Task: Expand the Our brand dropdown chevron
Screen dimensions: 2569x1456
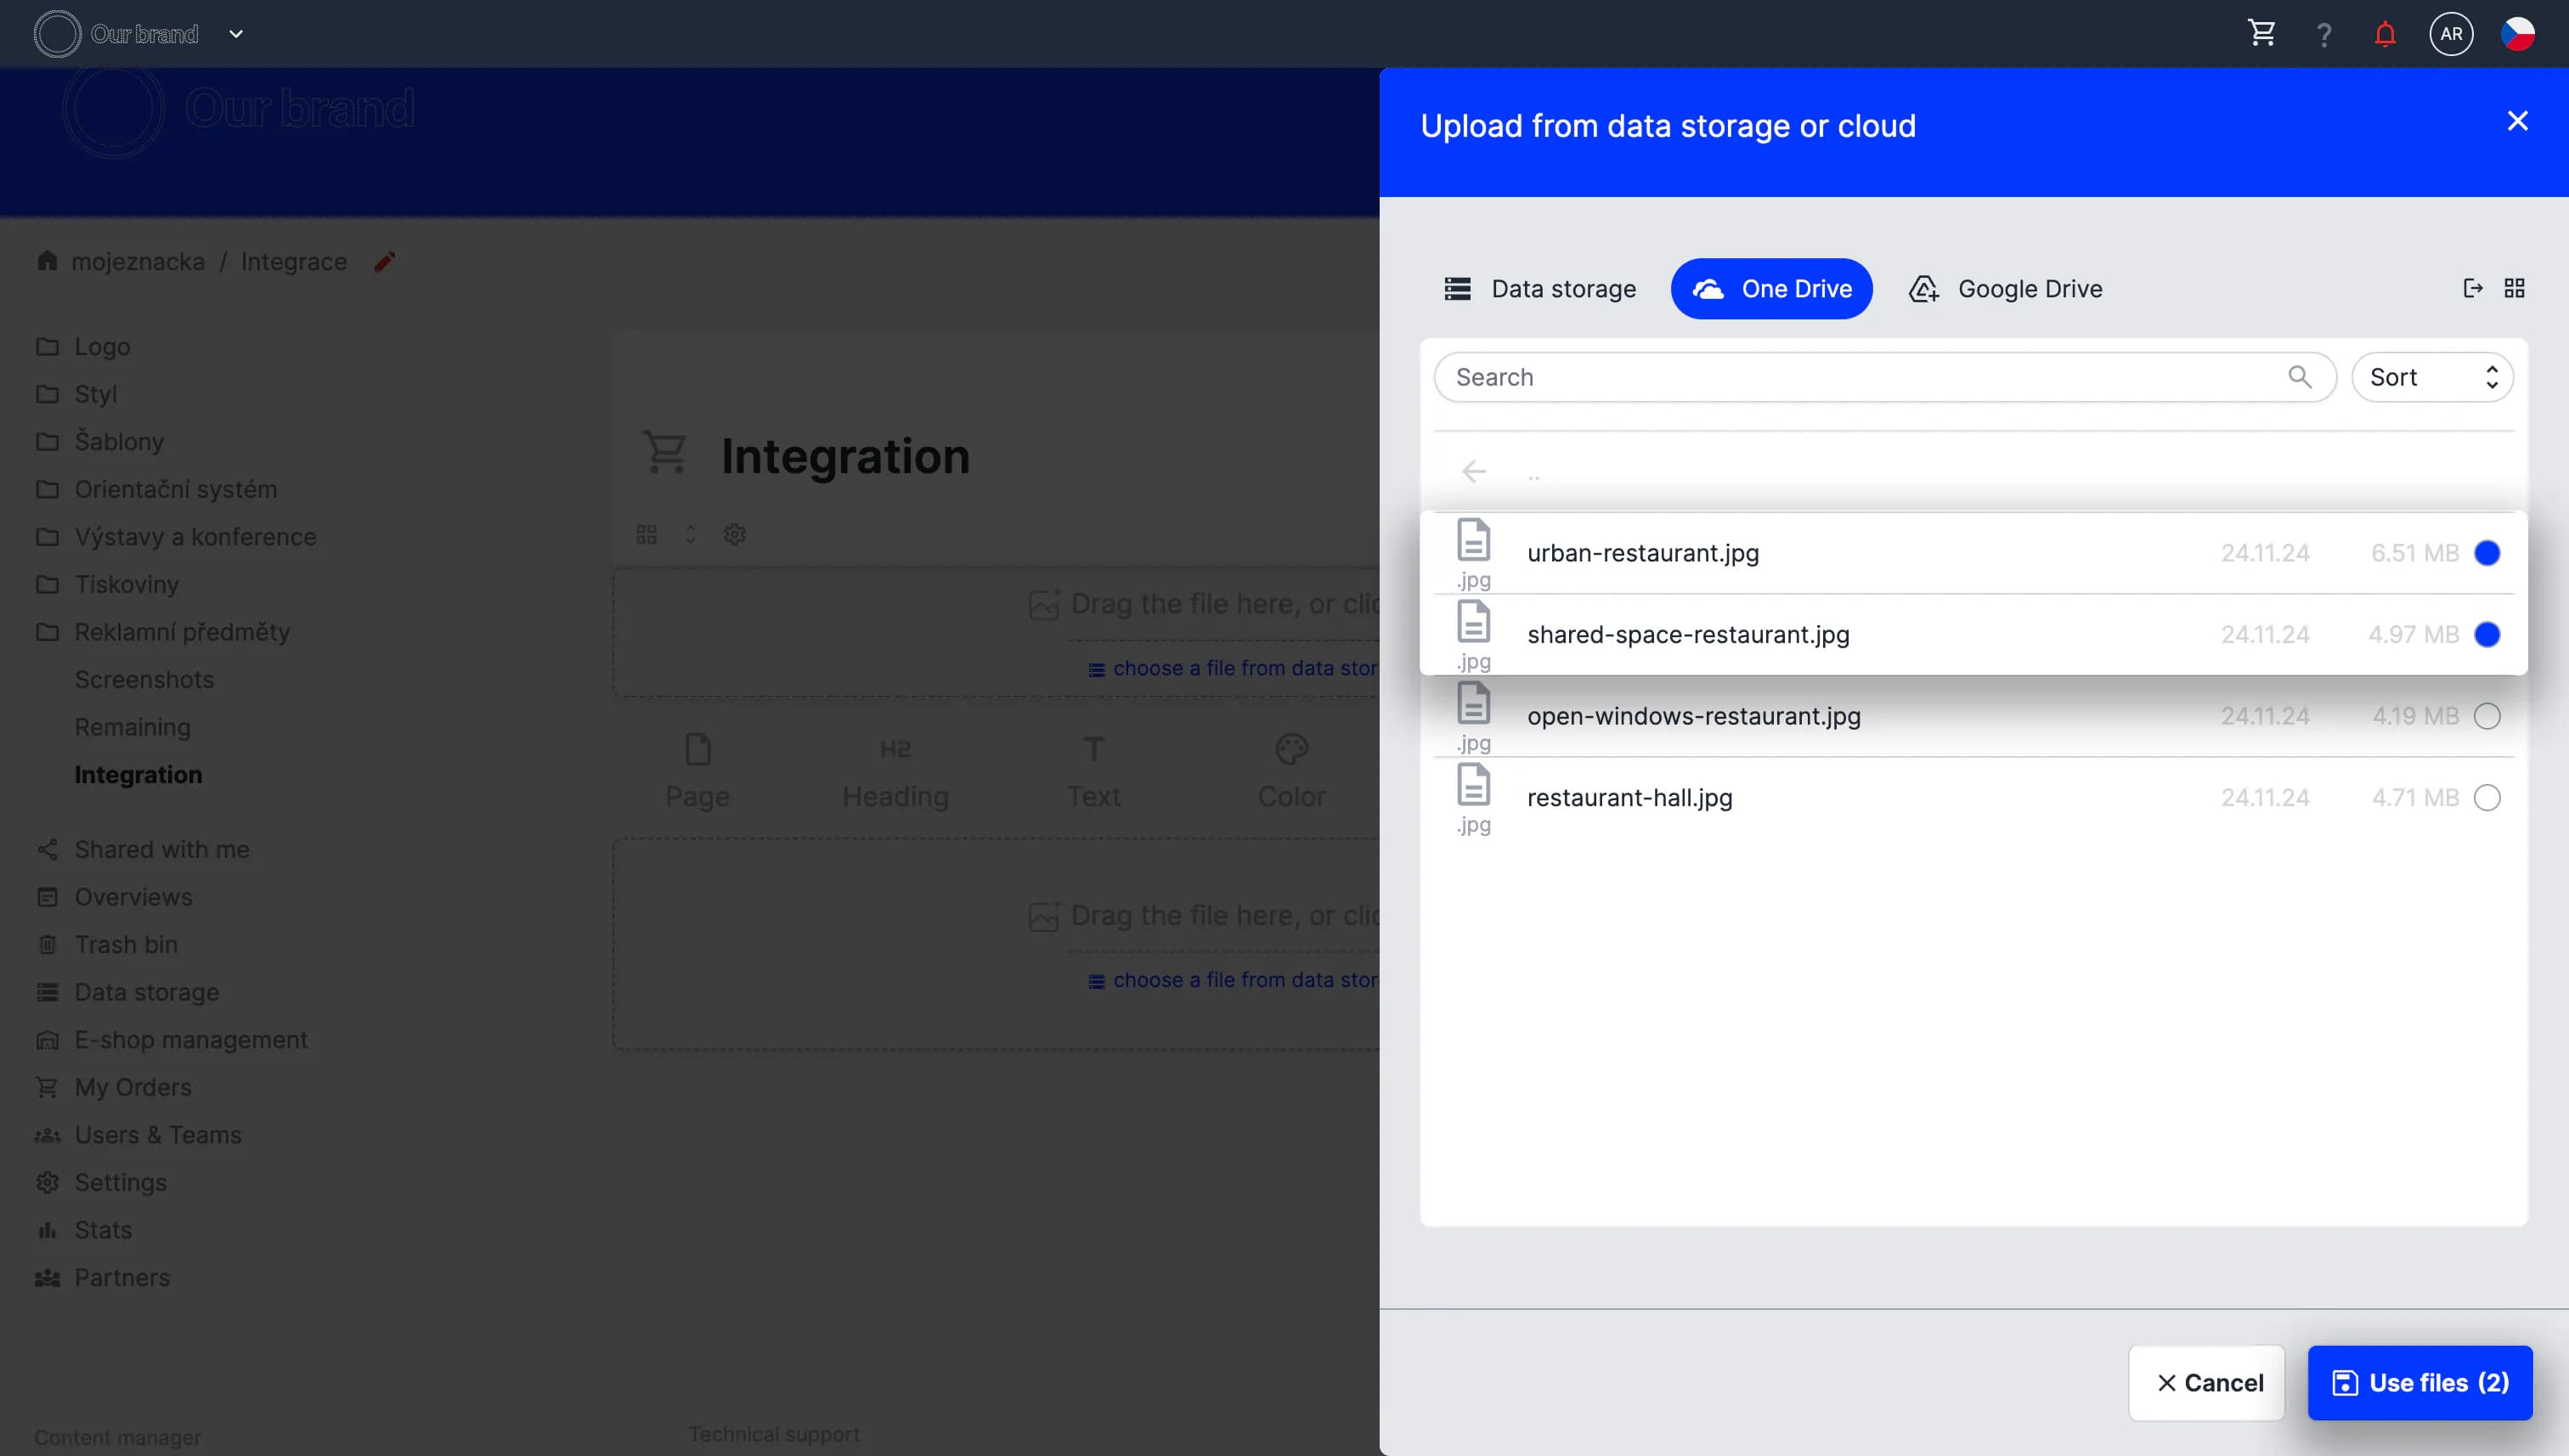Action: [x=236, y=34]
